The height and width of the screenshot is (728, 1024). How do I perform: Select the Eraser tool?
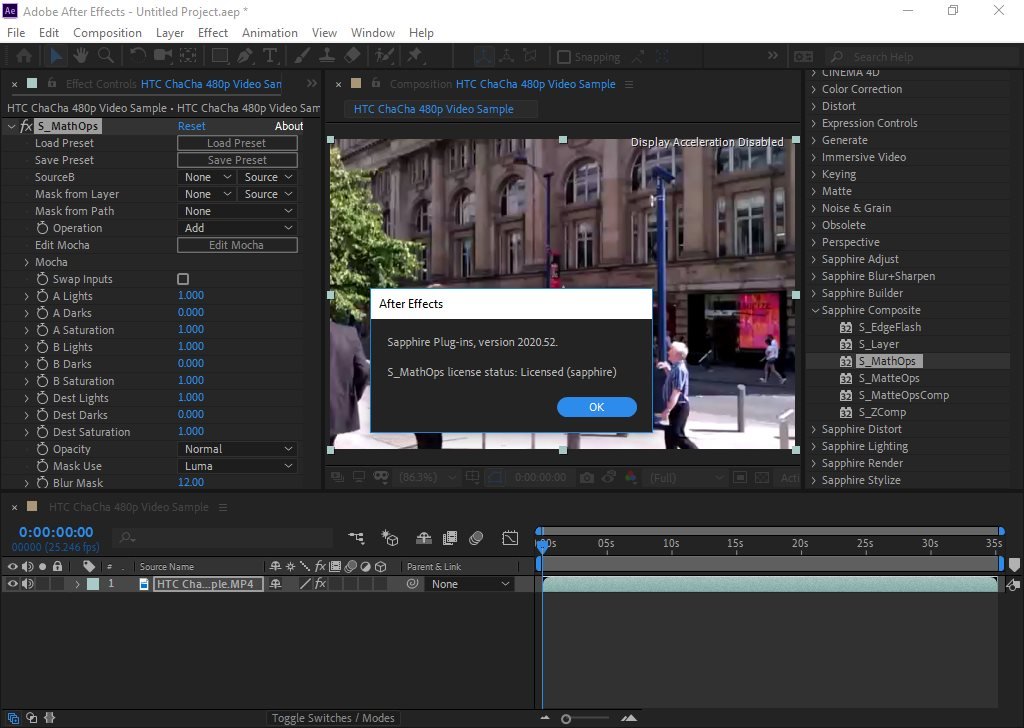coord(352,57)
